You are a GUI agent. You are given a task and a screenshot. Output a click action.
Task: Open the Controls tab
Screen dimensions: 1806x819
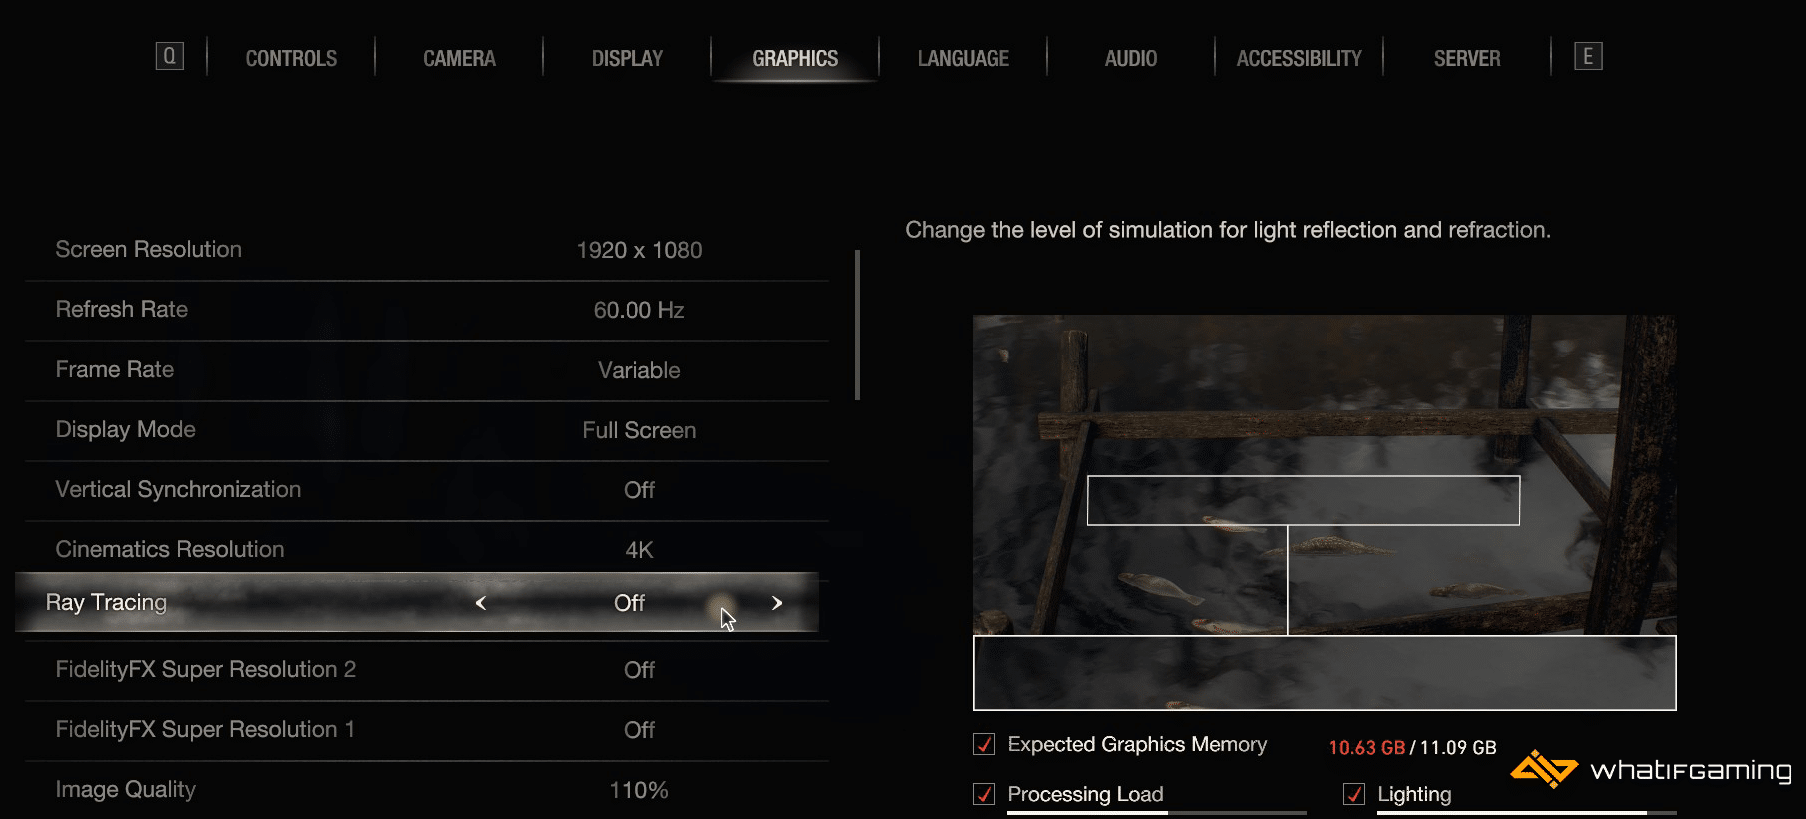click(x=291, y=59)
